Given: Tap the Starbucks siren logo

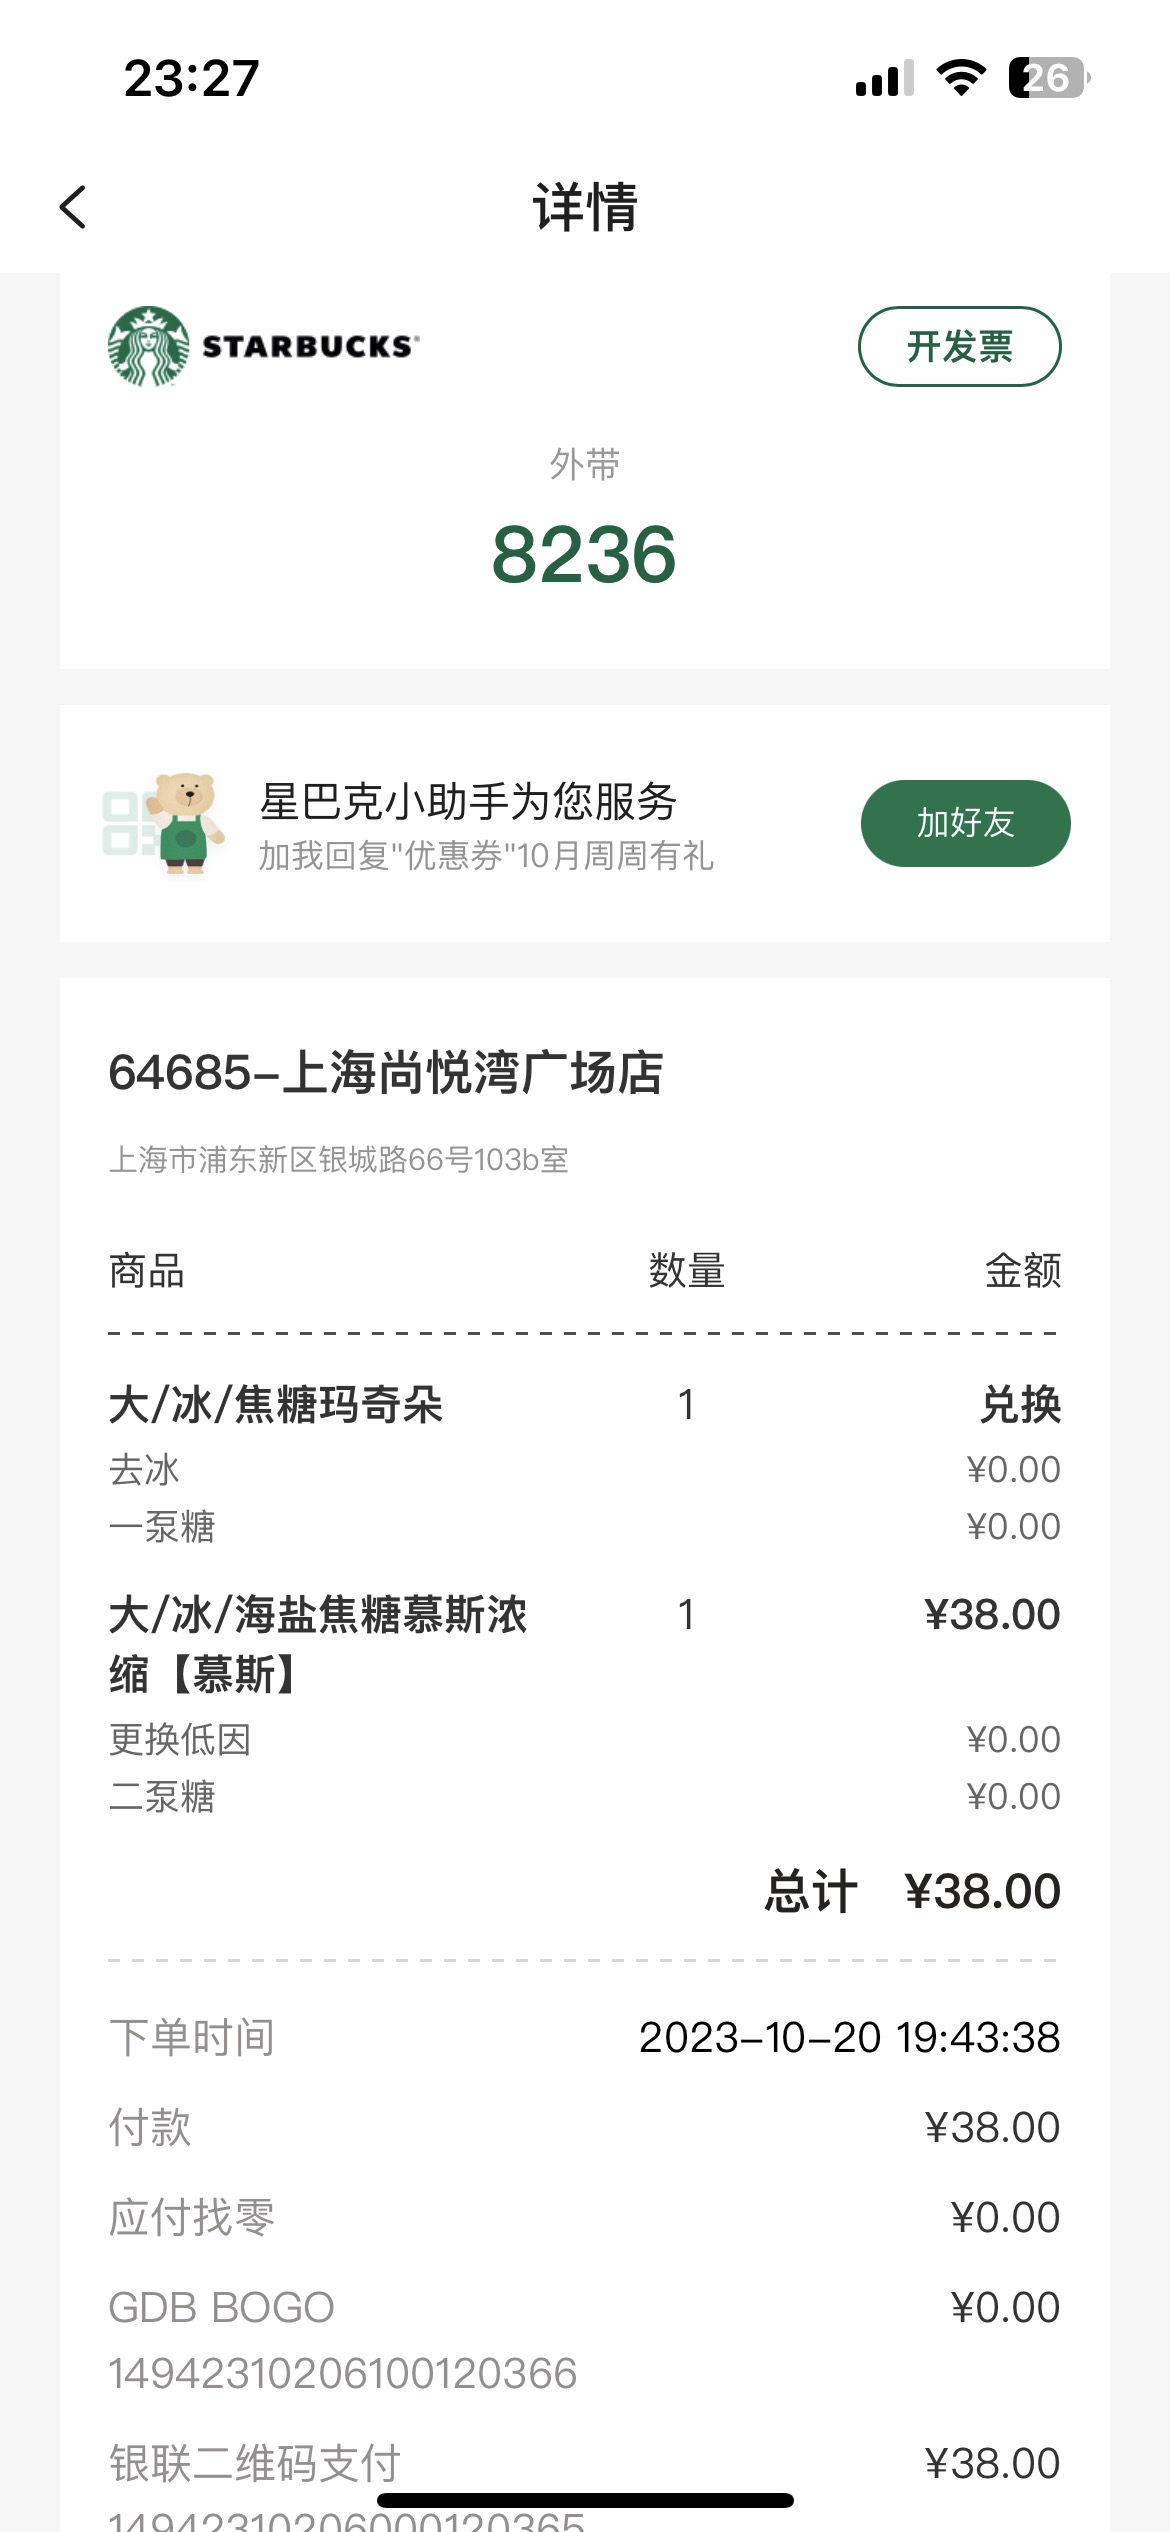Looking at the screenshot, I should pos(148,347).
